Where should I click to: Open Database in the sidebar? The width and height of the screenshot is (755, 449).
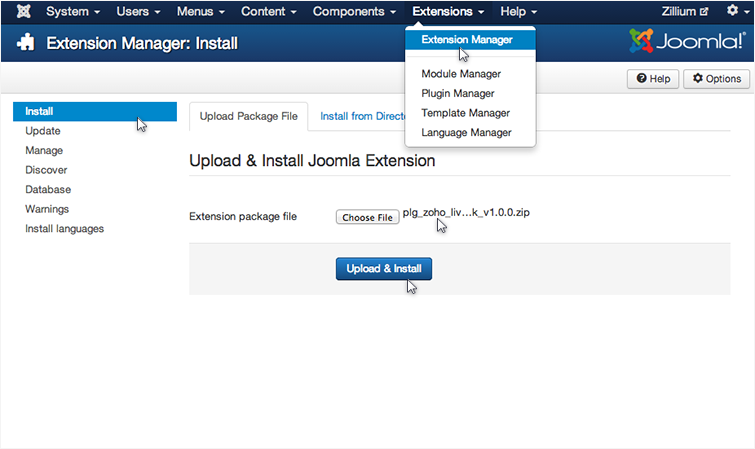pos(48,189)
